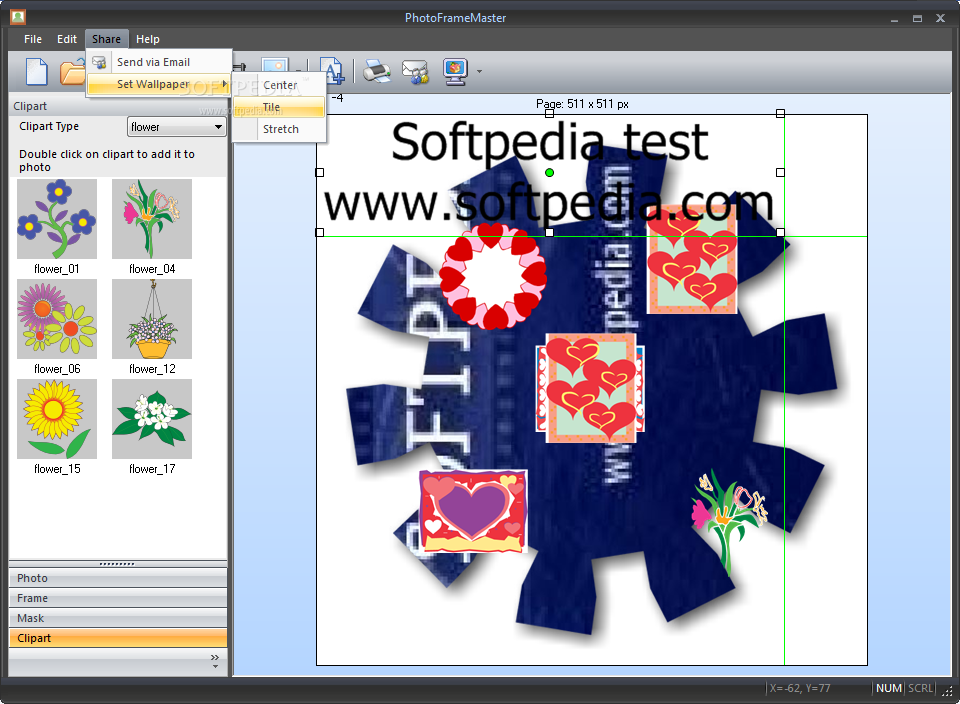Screen dimensions: 960x704
Task: Click the Softpedia test text on canvas
Action: click(x=549, y=141)
